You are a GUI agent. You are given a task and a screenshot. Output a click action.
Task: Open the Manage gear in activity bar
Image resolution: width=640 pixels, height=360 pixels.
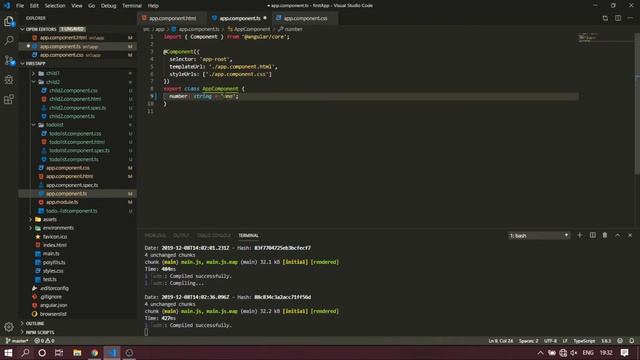coord(9,327)
